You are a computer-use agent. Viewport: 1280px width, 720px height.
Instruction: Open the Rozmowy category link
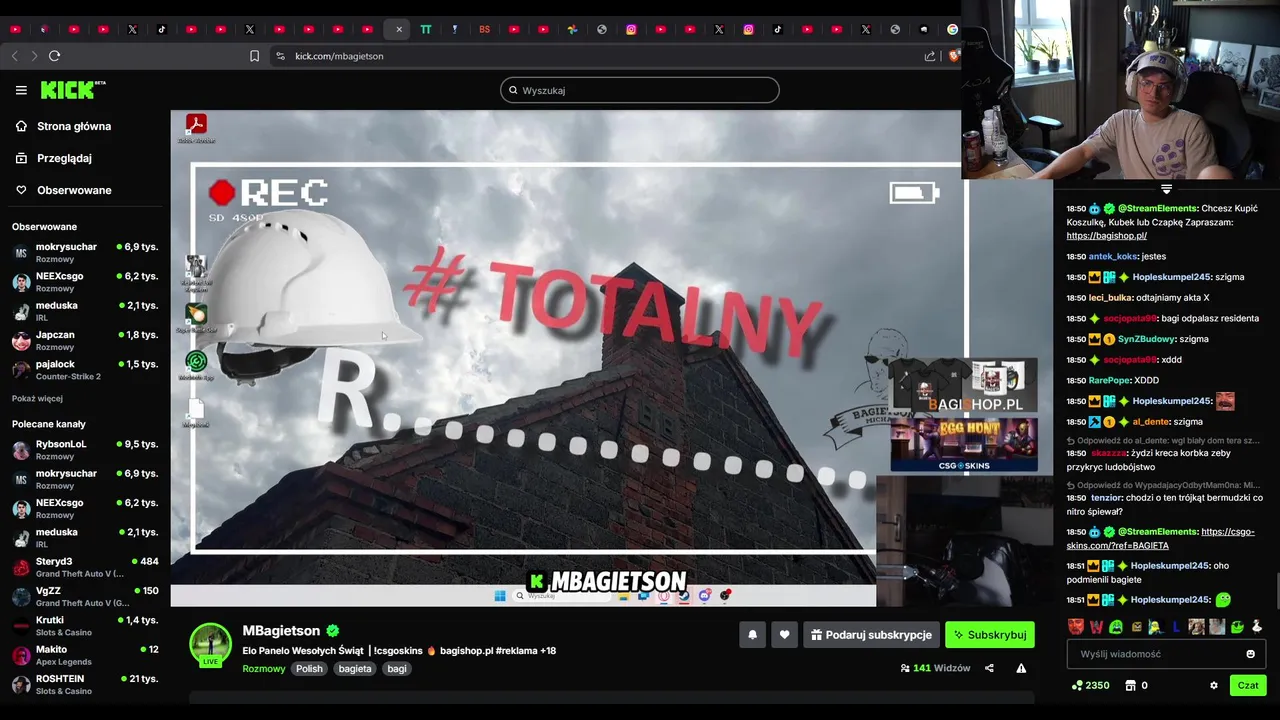coord(264,669)
